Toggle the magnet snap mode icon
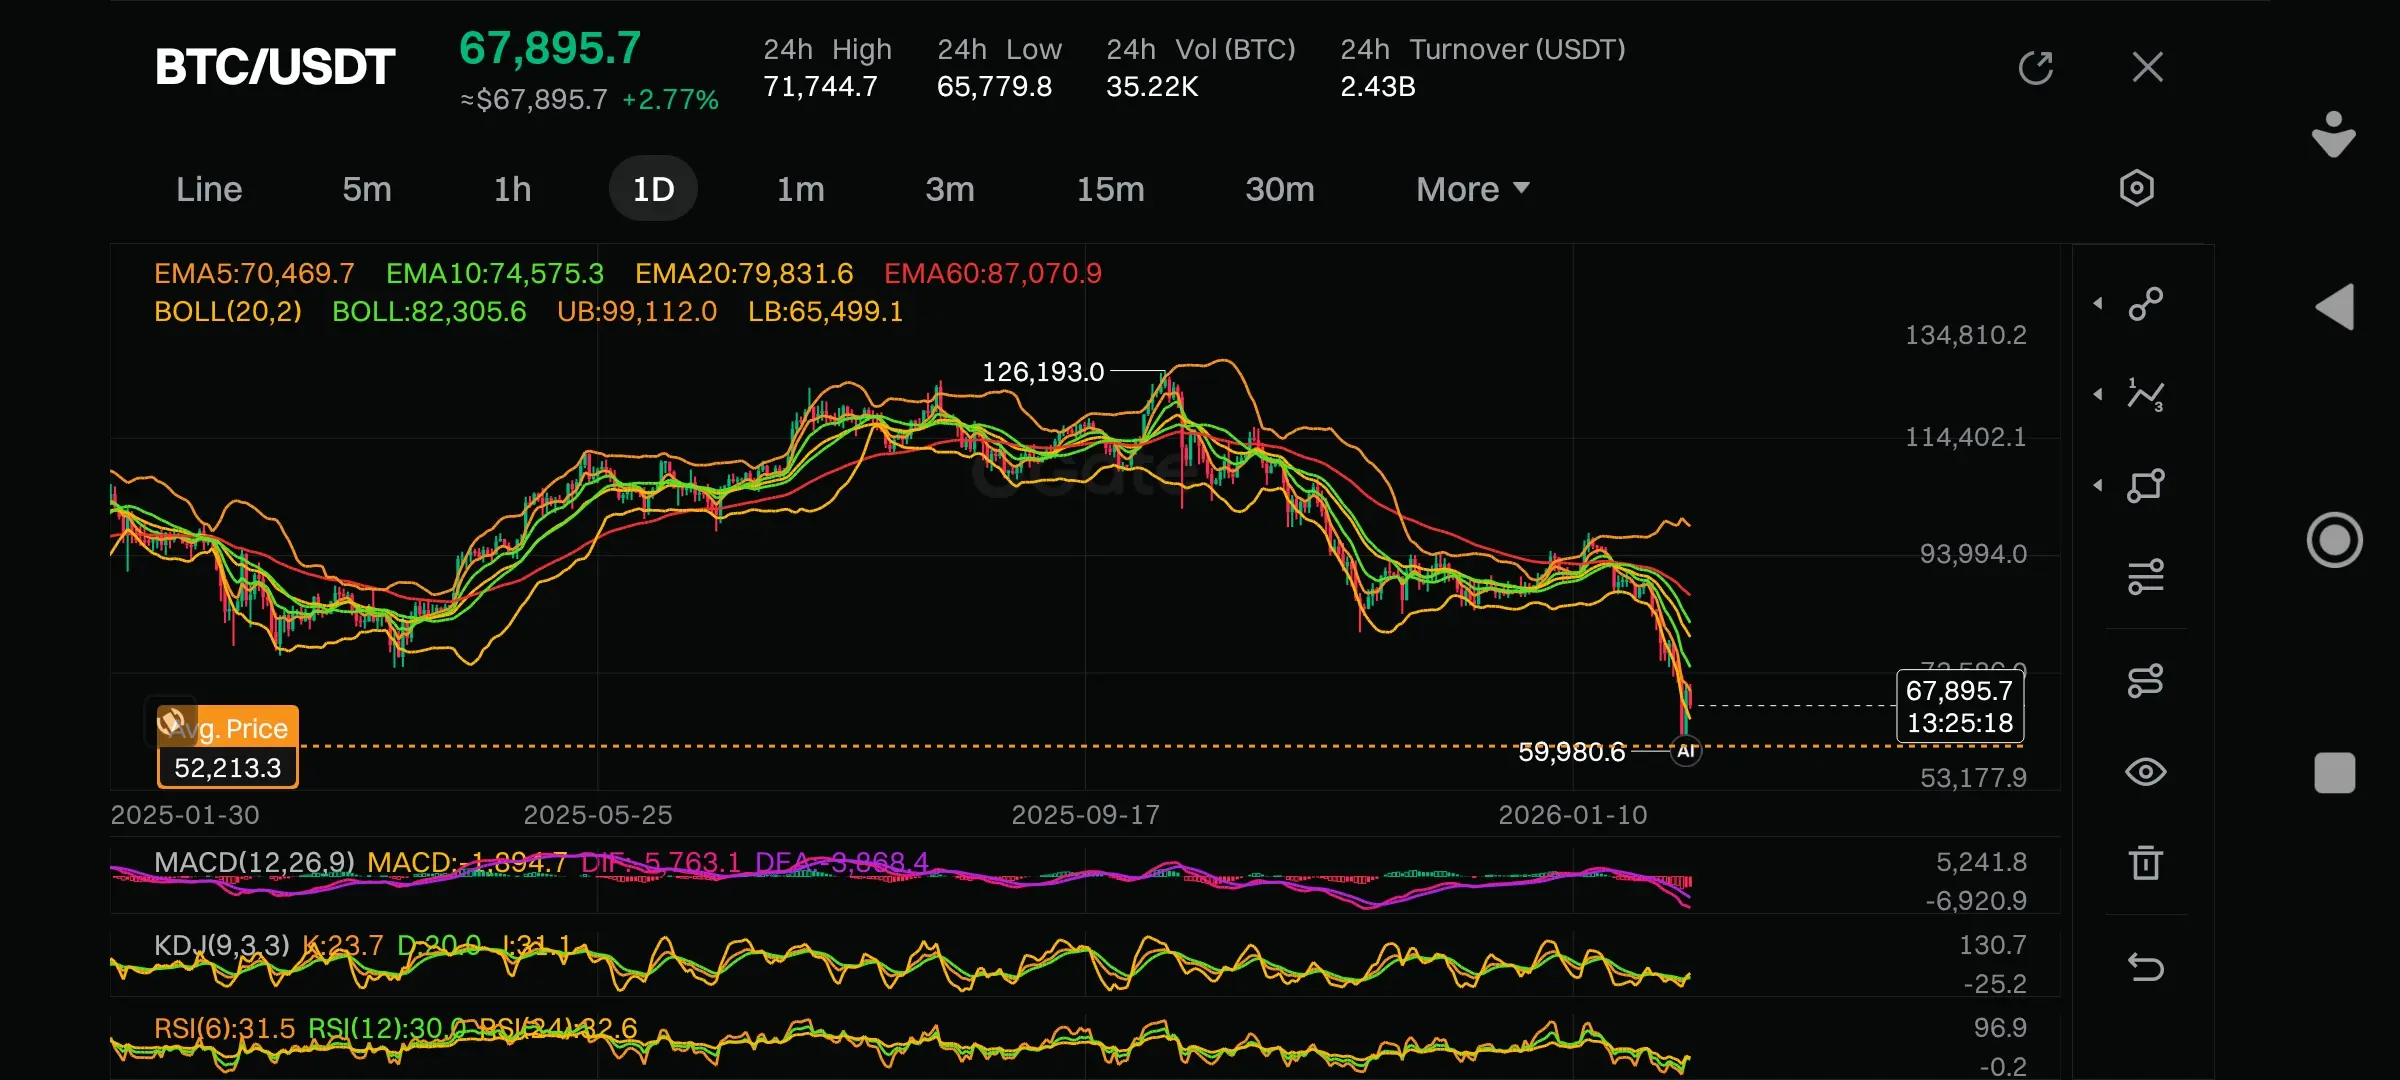 [x=2145, y=681]
